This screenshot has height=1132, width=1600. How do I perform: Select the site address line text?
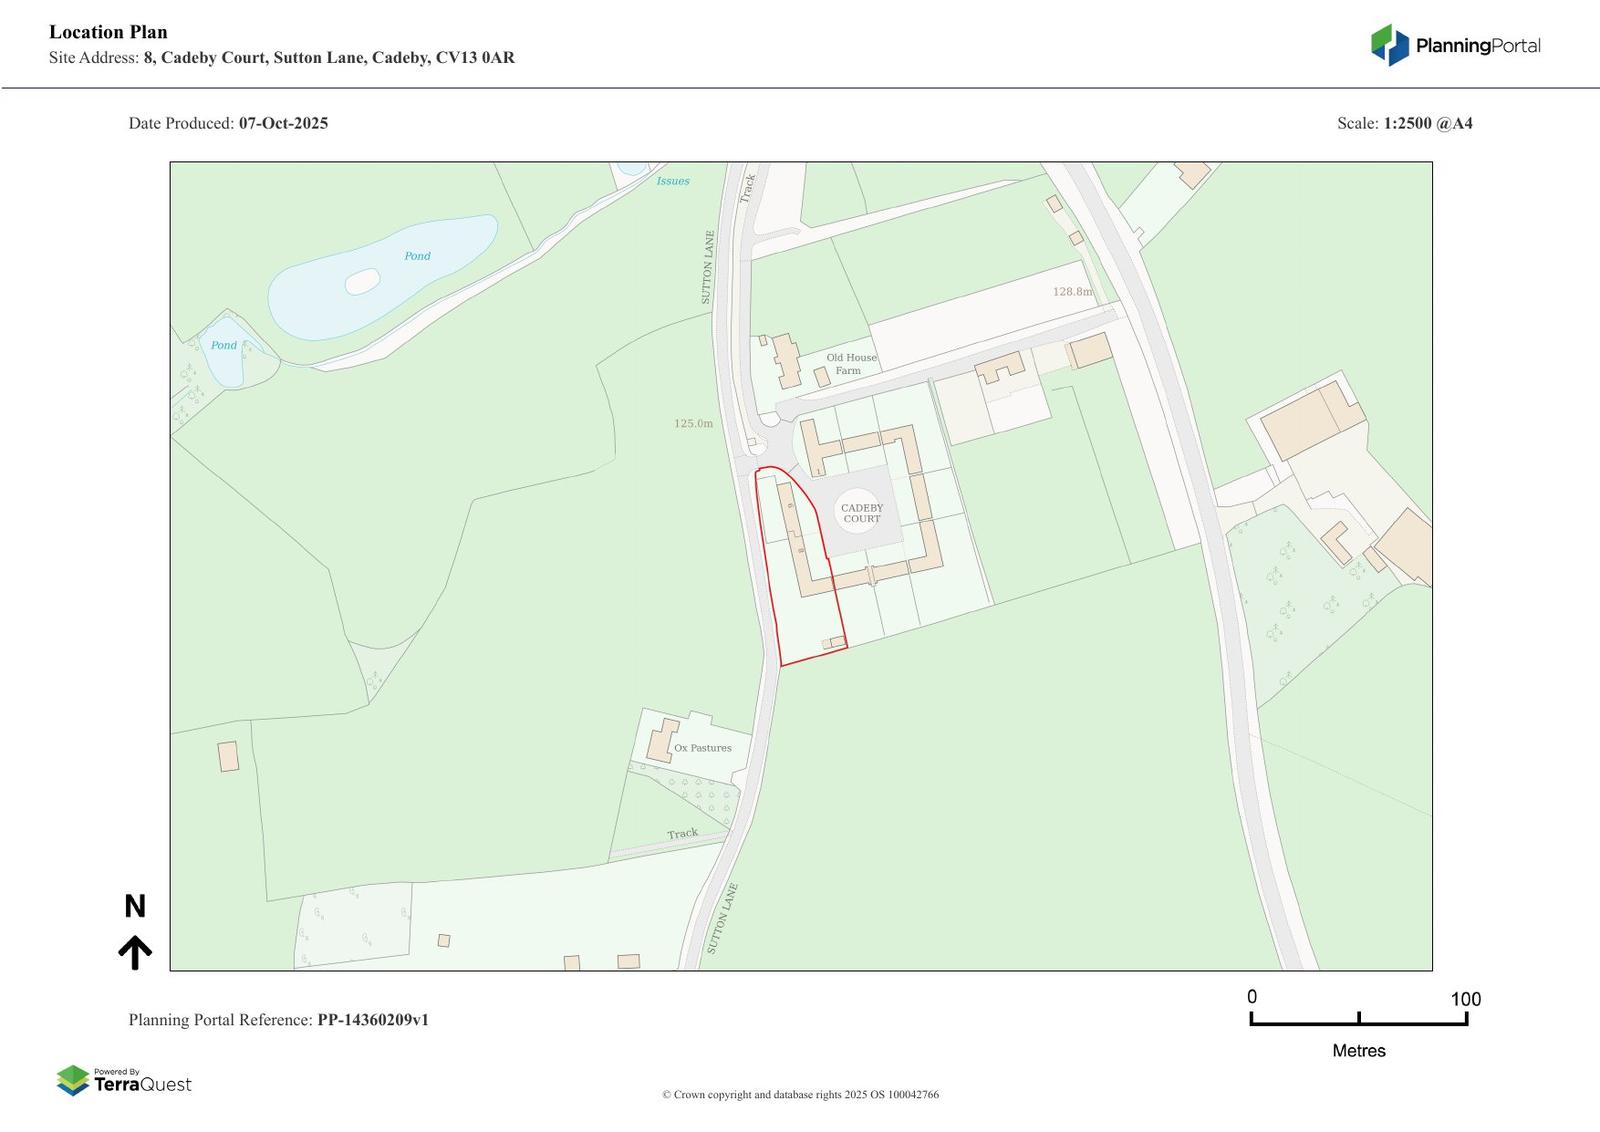coord(282,58)
